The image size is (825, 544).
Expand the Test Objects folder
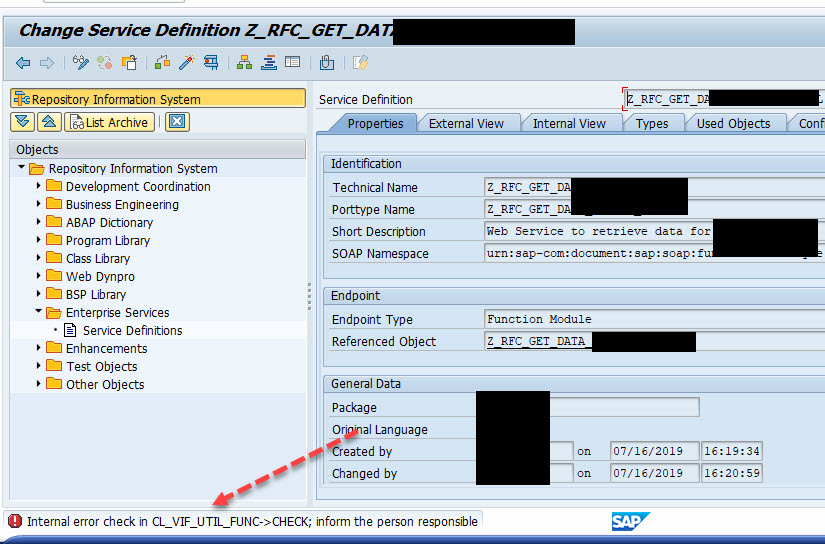tap(38, 366)
